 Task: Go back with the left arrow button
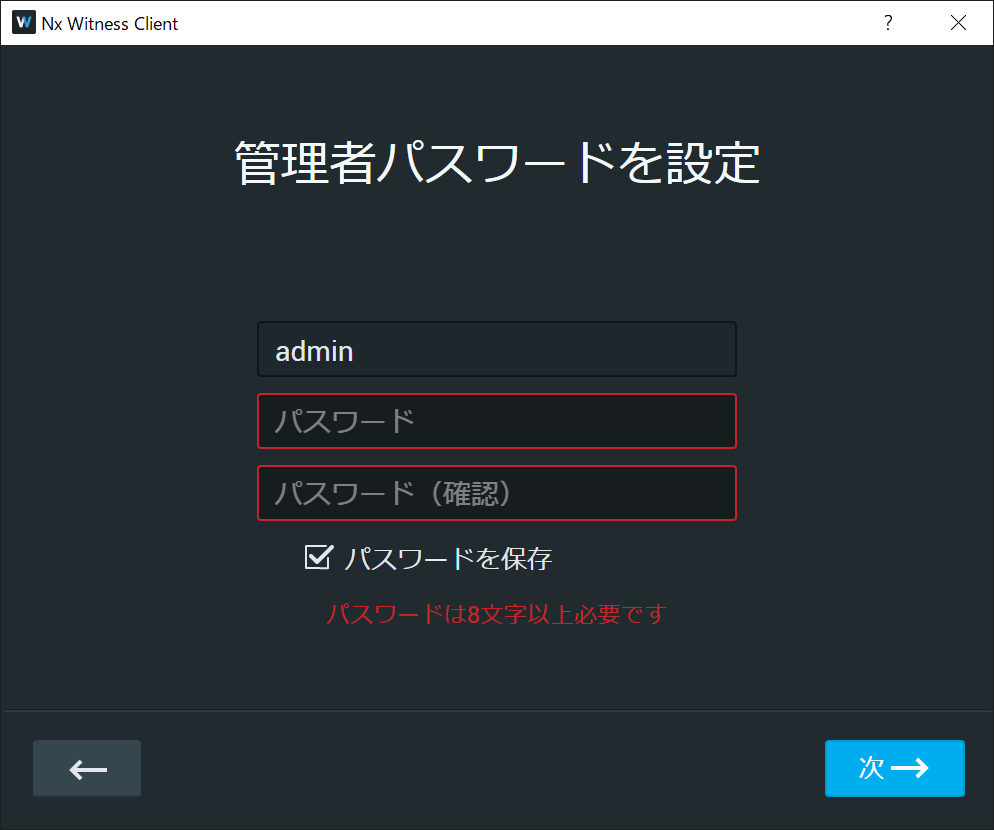[87, 768]
